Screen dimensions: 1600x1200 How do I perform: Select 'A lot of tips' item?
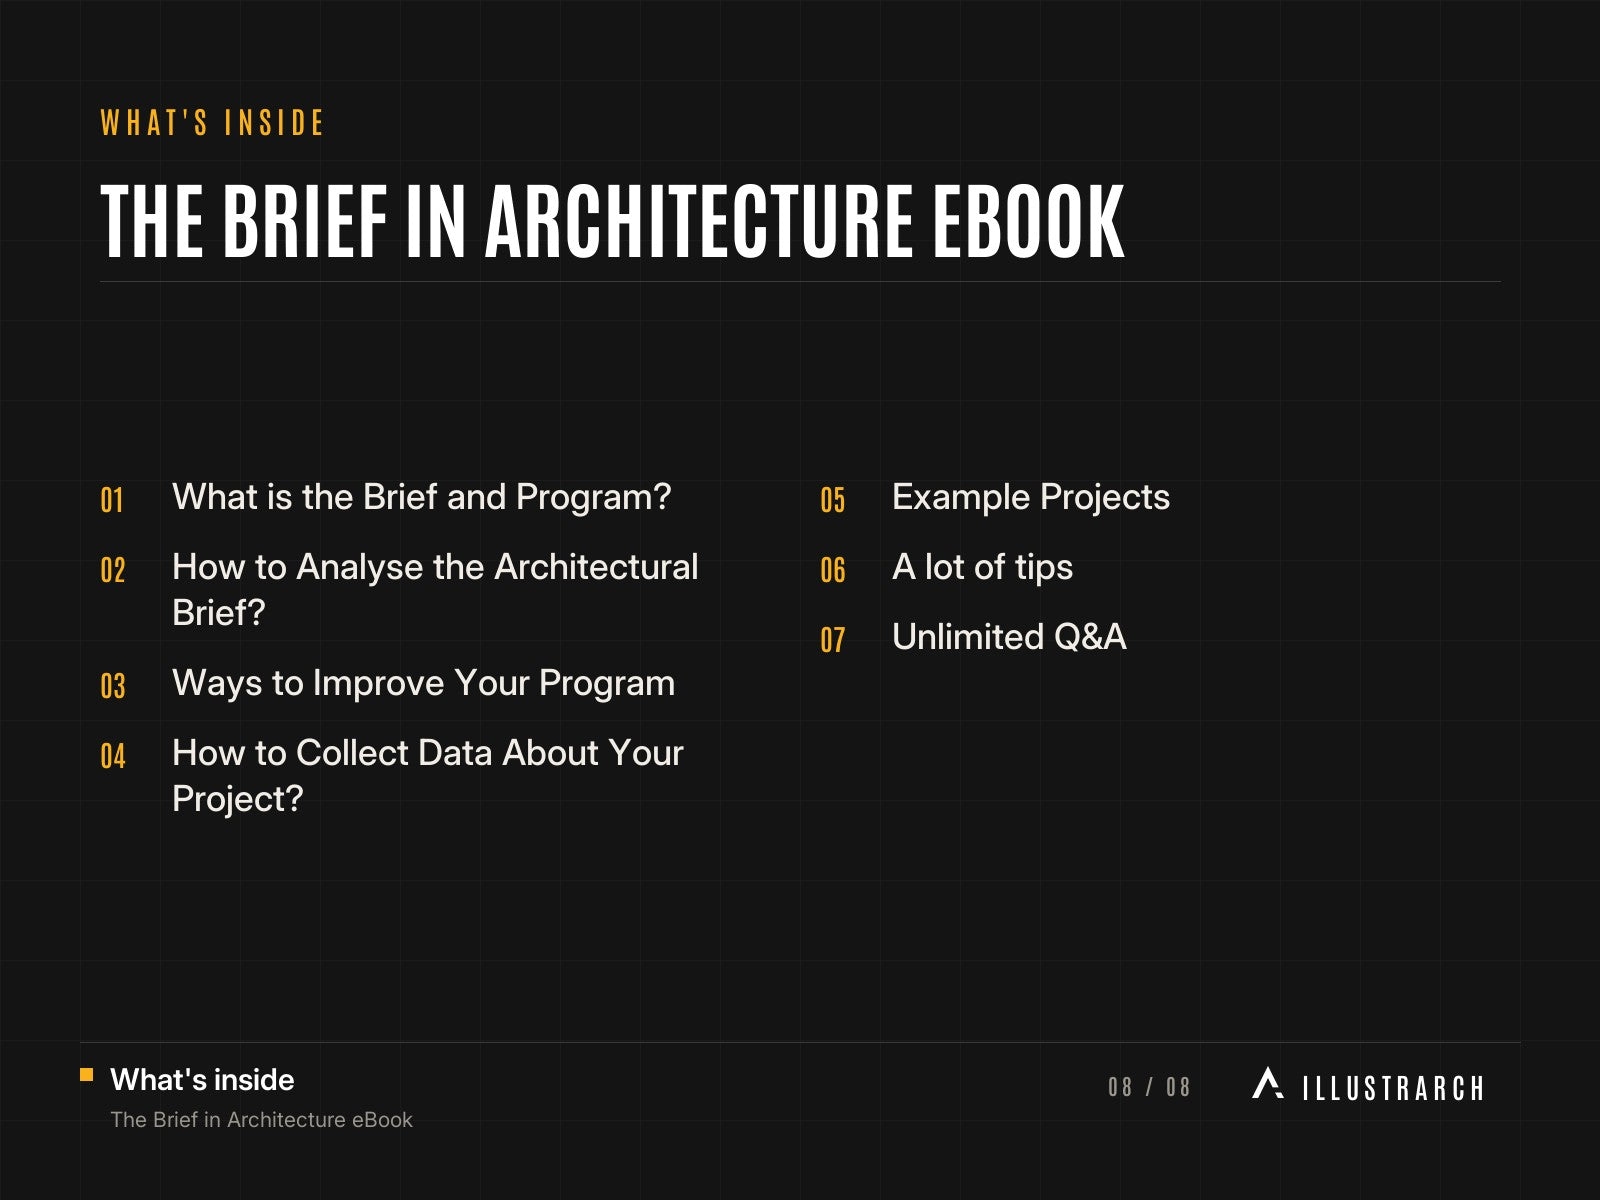coord(982,567)
